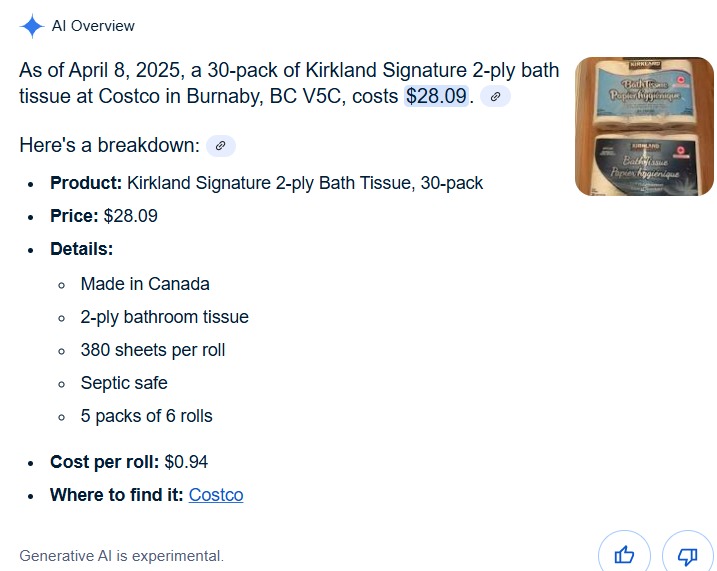Screen dimensions: 717x571
Task: Click '2-ply bathroom tissue' detail
Action: tap(165, 317)
